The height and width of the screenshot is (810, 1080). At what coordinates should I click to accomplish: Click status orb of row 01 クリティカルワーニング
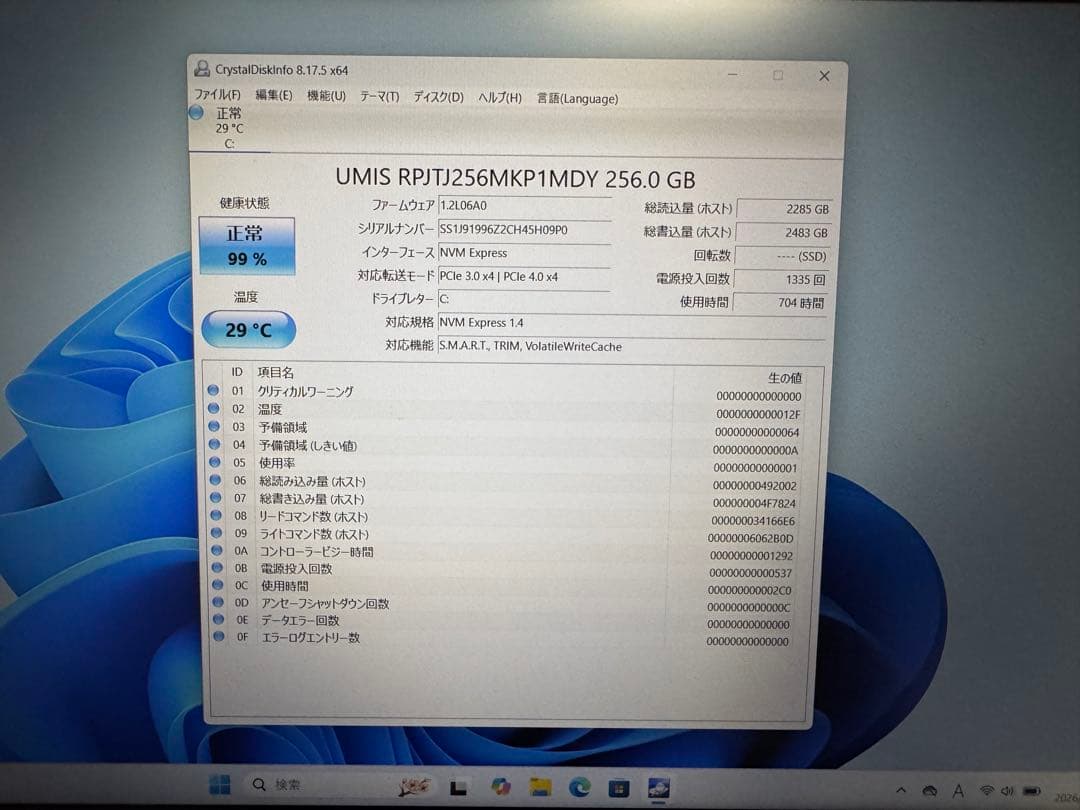[213, 391]
